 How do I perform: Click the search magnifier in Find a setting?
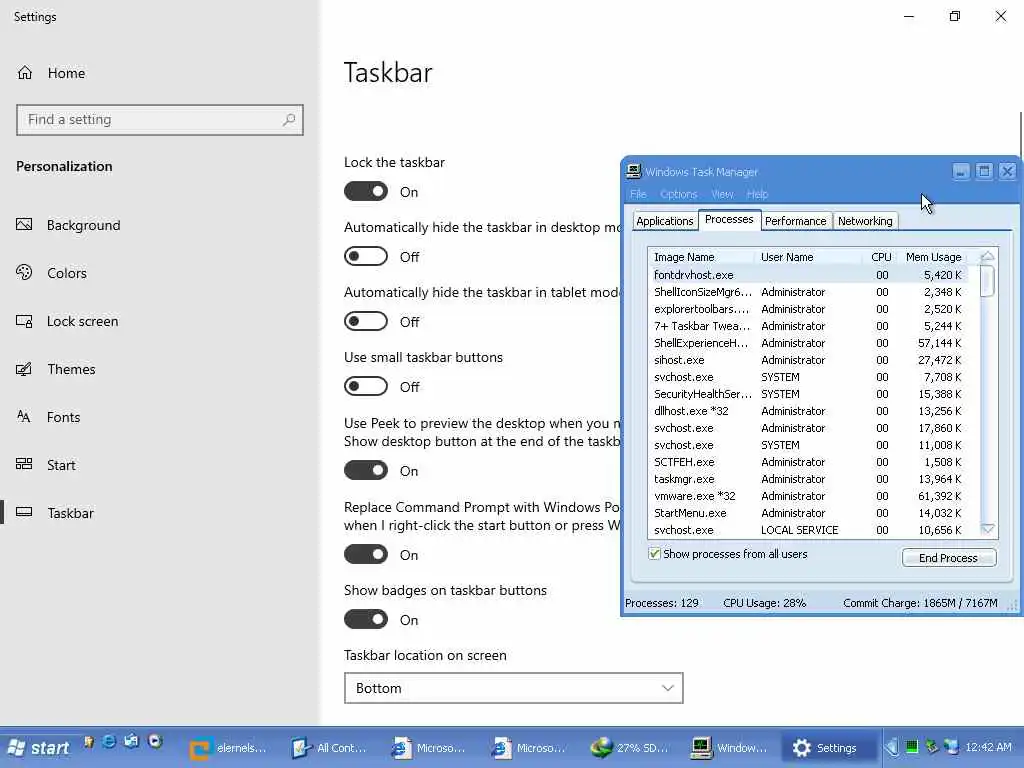[x=289, y=120]
